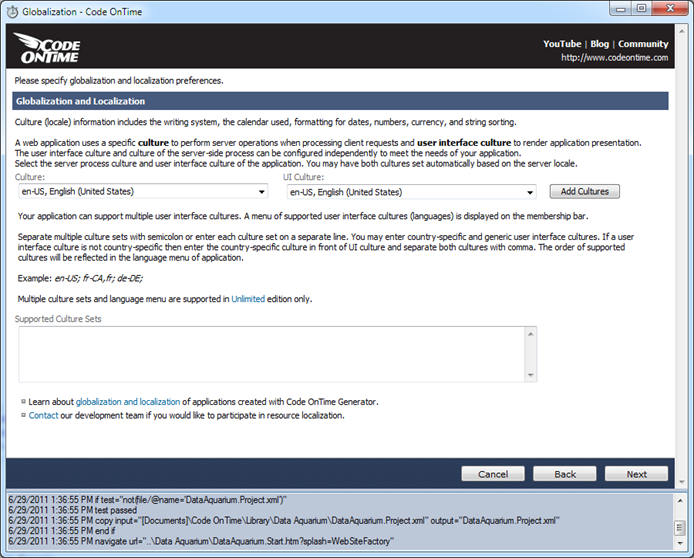Click the main page scroll down arrow
This screenshot has height=558, width=694.
tap(682, 481)
